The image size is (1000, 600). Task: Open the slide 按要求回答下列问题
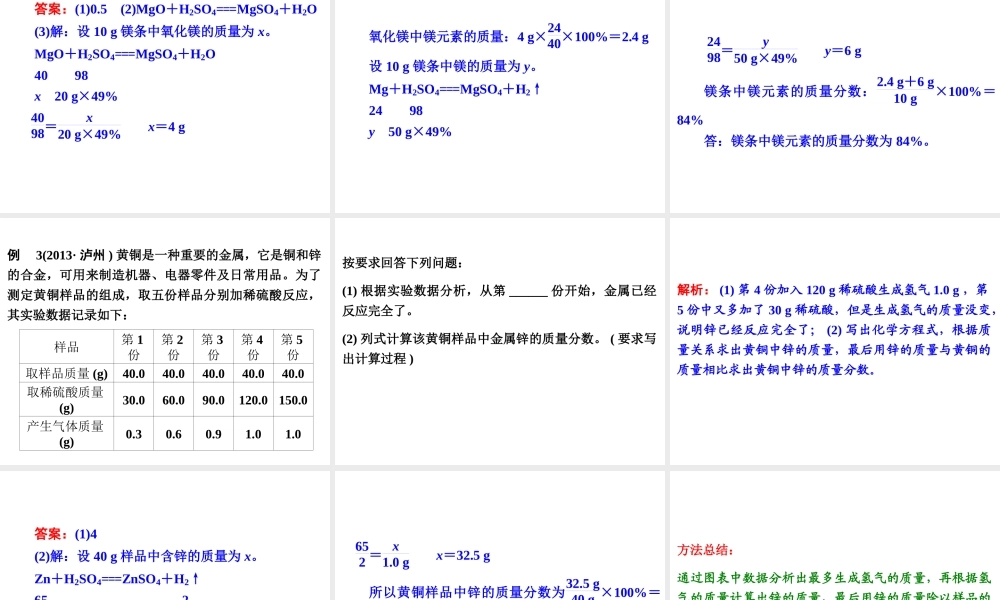(500, 342)
